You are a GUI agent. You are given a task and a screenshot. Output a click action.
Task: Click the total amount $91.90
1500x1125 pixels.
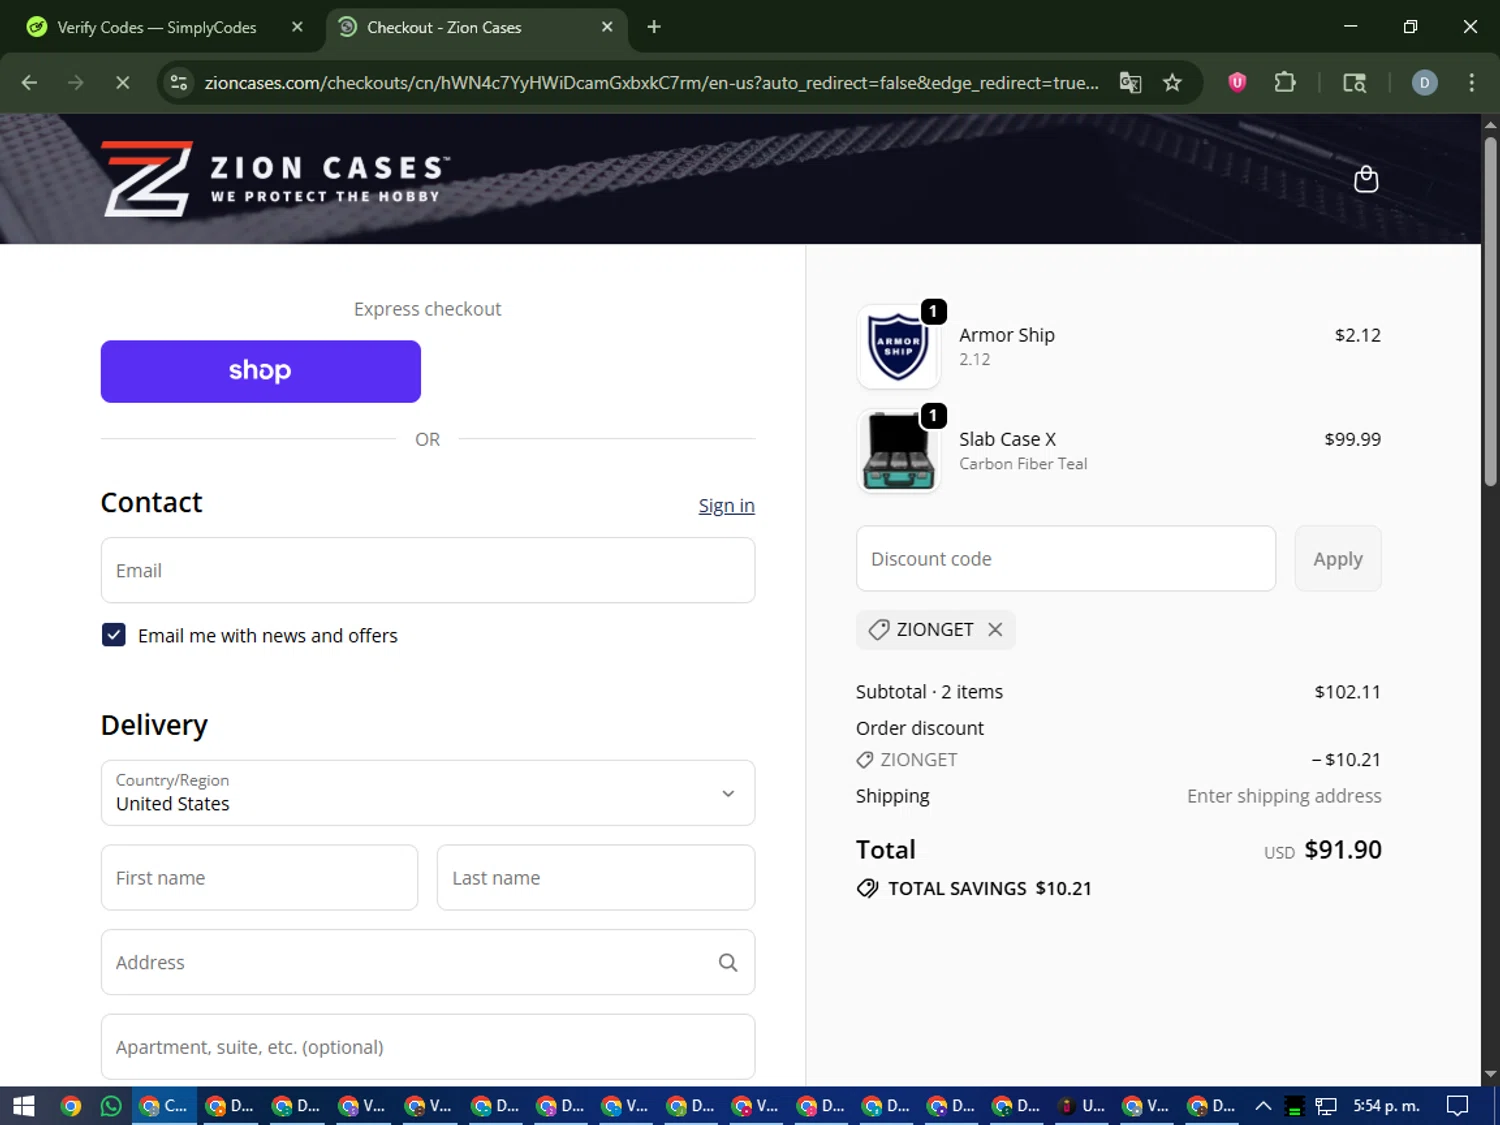pos(1343,850)
